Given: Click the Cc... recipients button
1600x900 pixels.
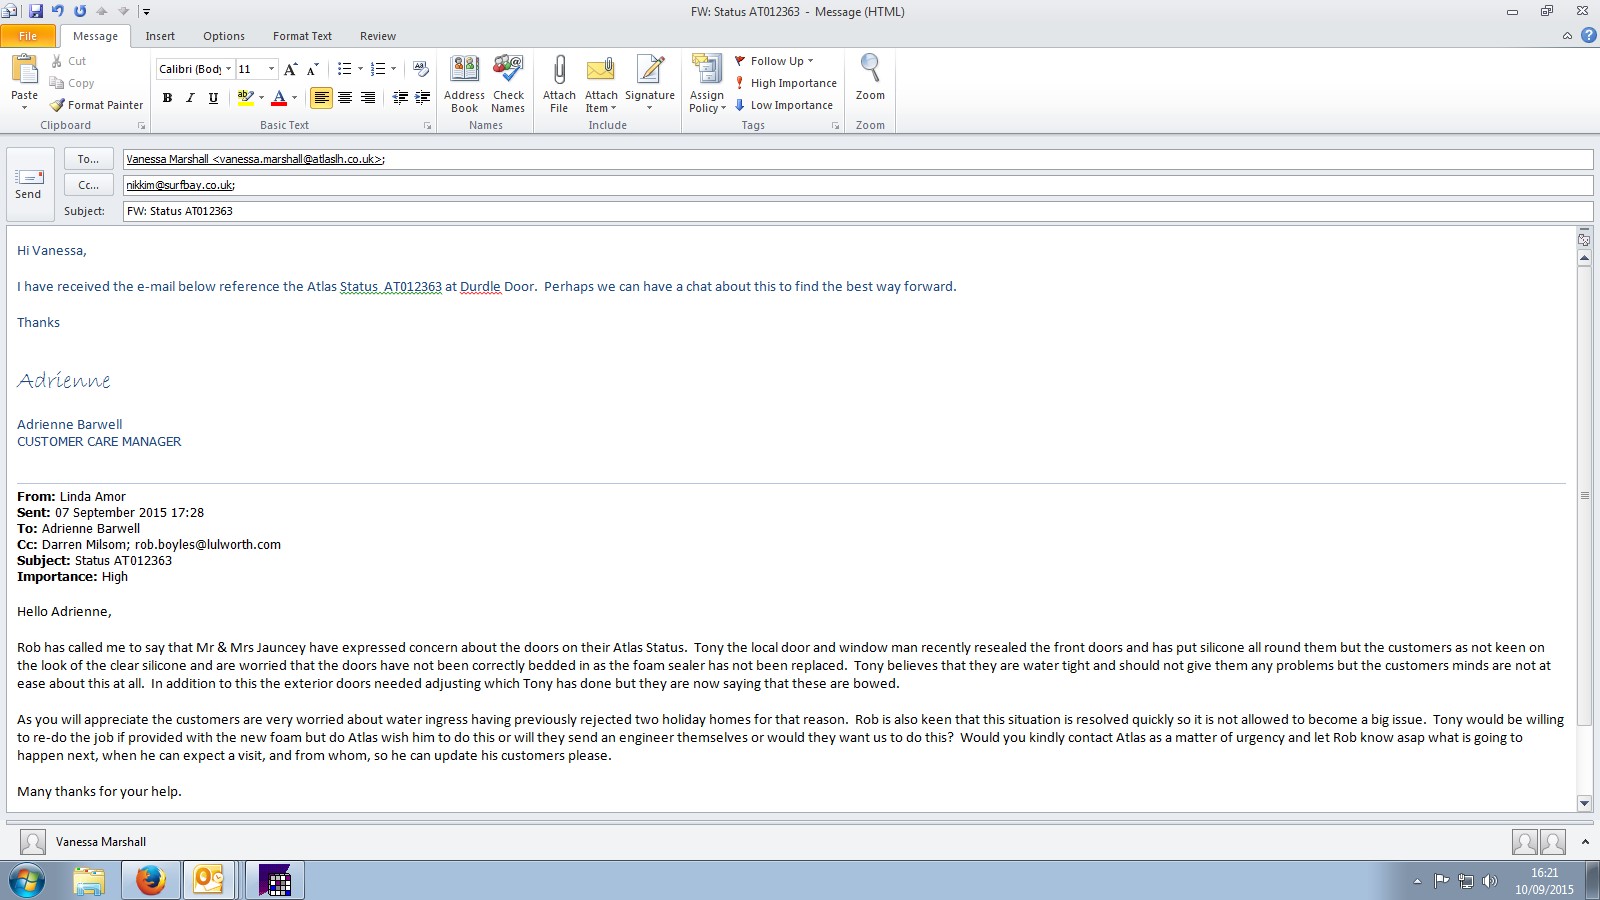Looking at the screenshot, I should pos(88,185).
